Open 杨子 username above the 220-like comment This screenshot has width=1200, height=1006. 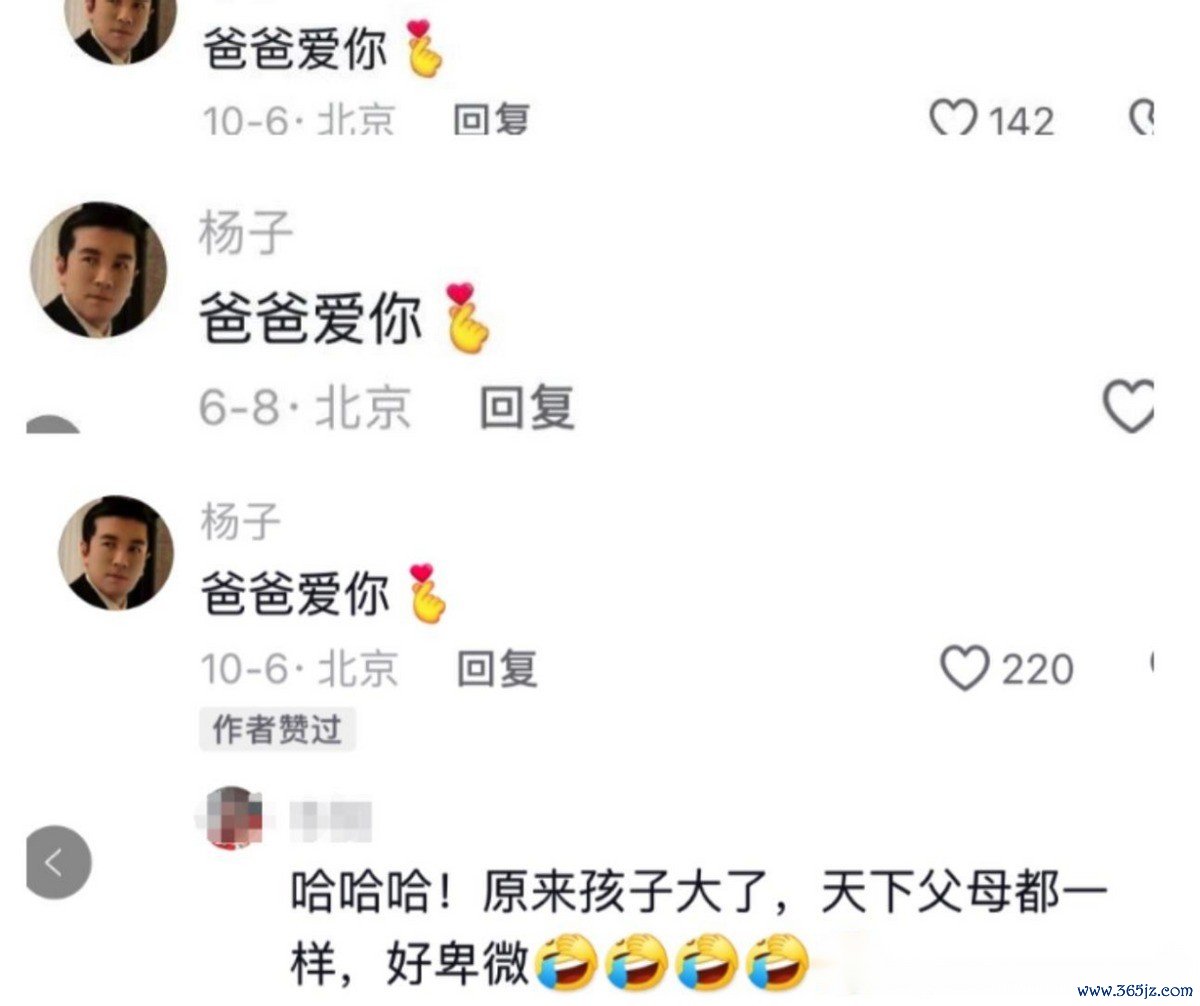pyautogui.click(x=241, y=521)
